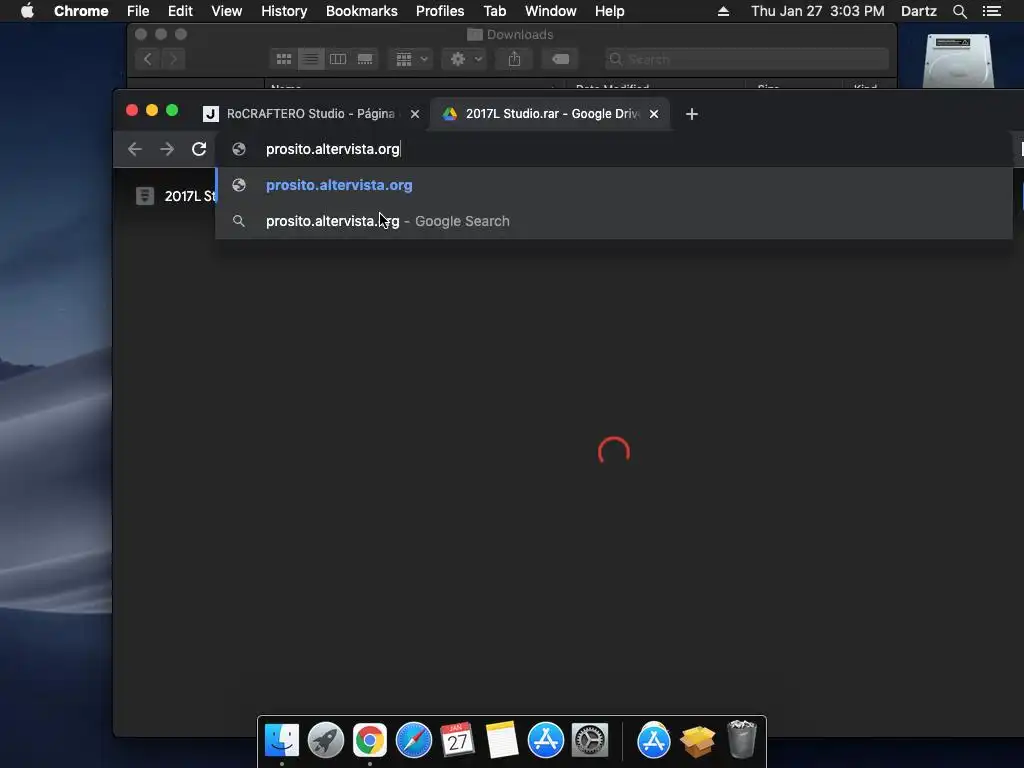Open the Trash from the Dock
The image size is (1024, 768).
point(742,739)
